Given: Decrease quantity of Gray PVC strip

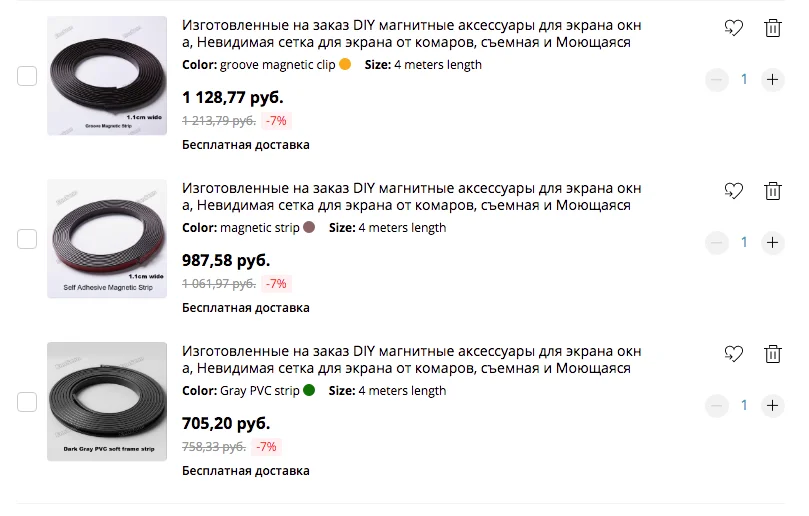Looking at the screenshot, I should click(717, 406).
